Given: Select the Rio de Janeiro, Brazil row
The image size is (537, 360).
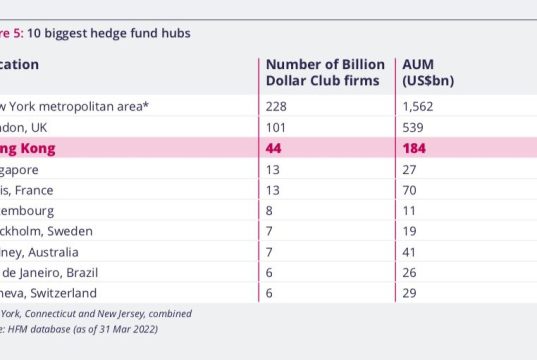Looking at the screenshot, I should (268, 273).
